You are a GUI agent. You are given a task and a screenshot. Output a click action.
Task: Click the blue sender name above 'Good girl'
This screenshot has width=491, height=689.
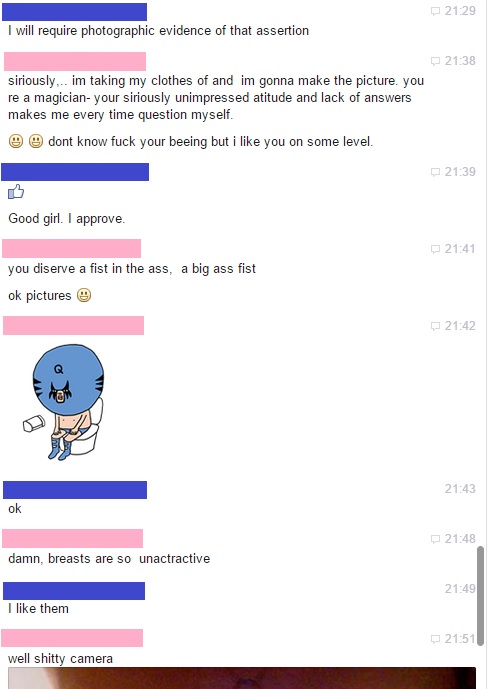tap(75, 172)
